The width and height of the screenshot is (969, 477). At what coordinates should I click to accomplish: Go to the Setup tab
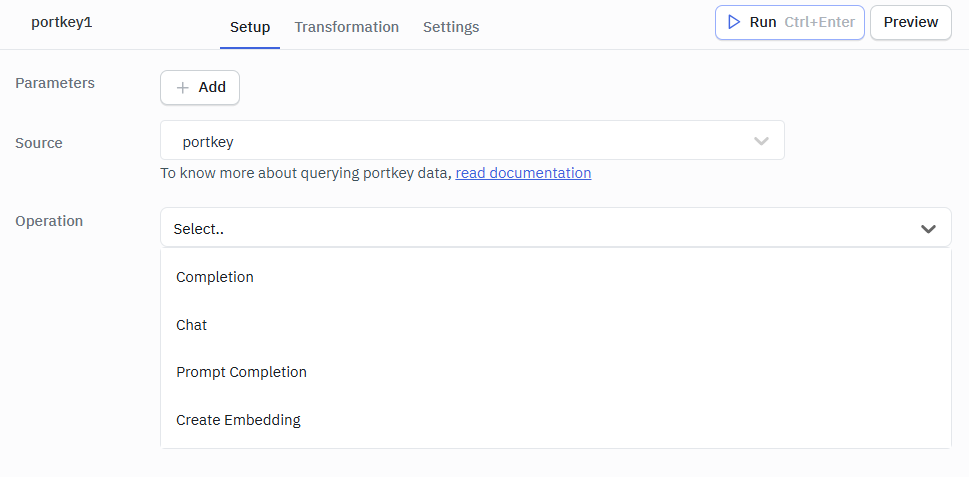[x=250, y=27]
